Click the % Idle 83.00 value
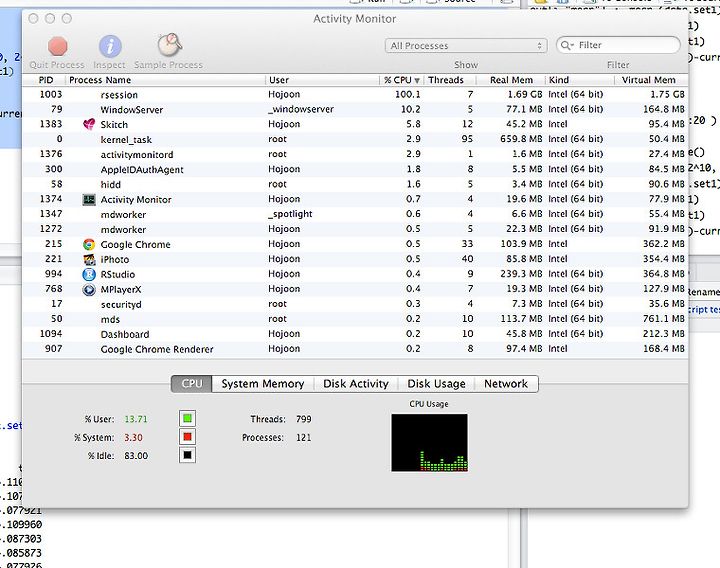 (136, 456)
